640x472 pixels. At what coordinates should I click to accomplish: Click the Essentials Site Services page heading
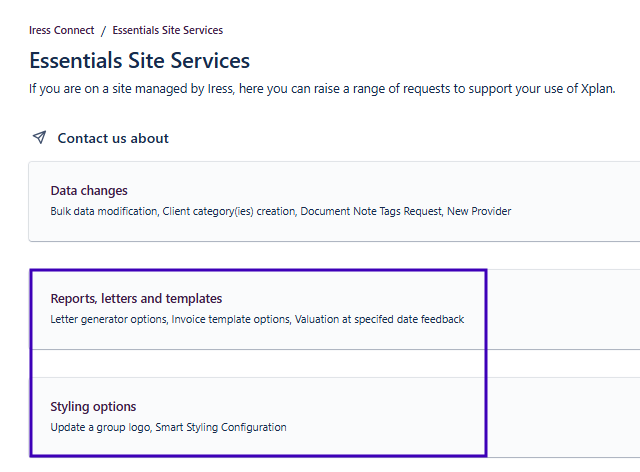139,61
